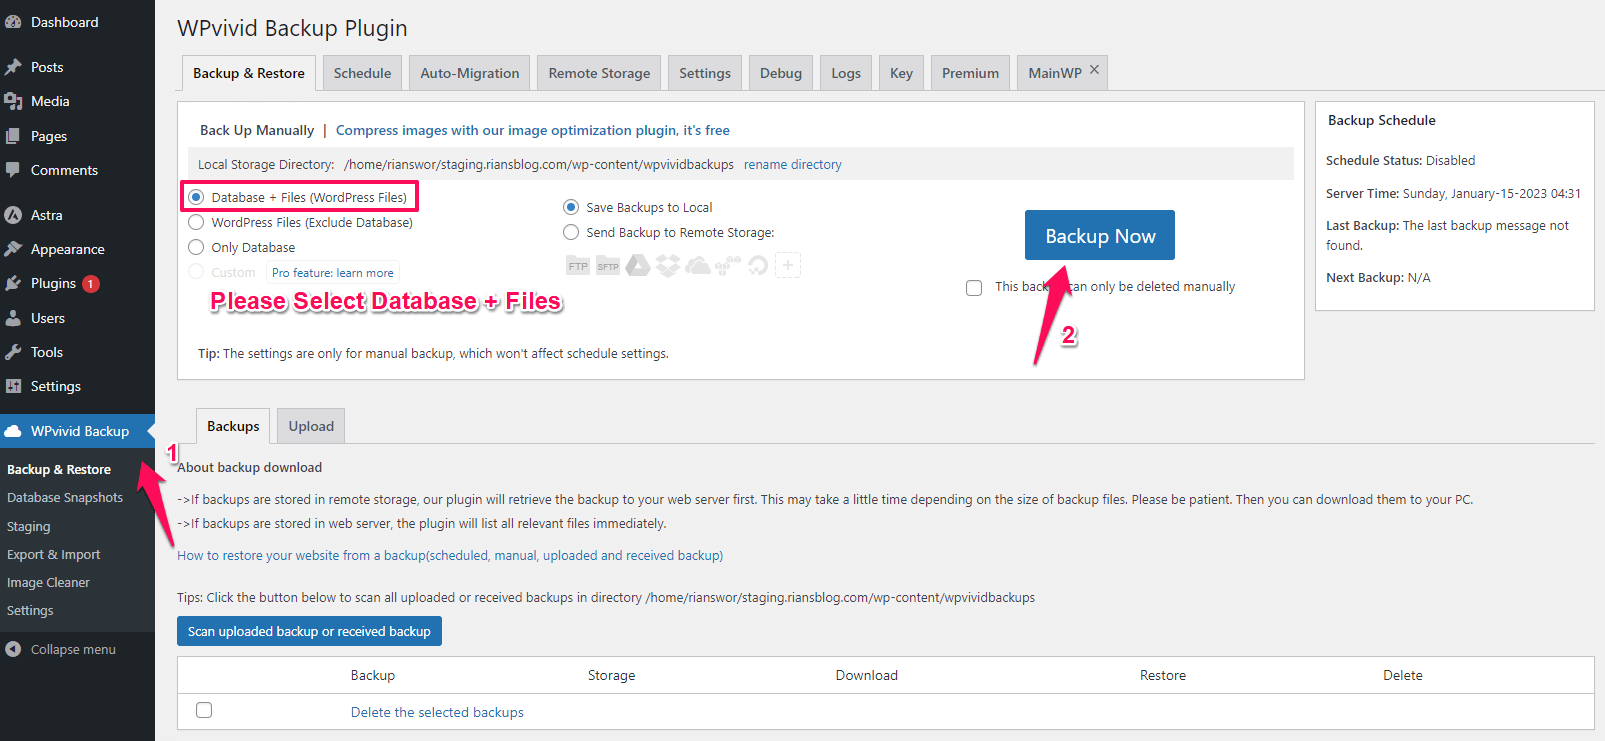Open How to restore your website link

pos(450,555)
